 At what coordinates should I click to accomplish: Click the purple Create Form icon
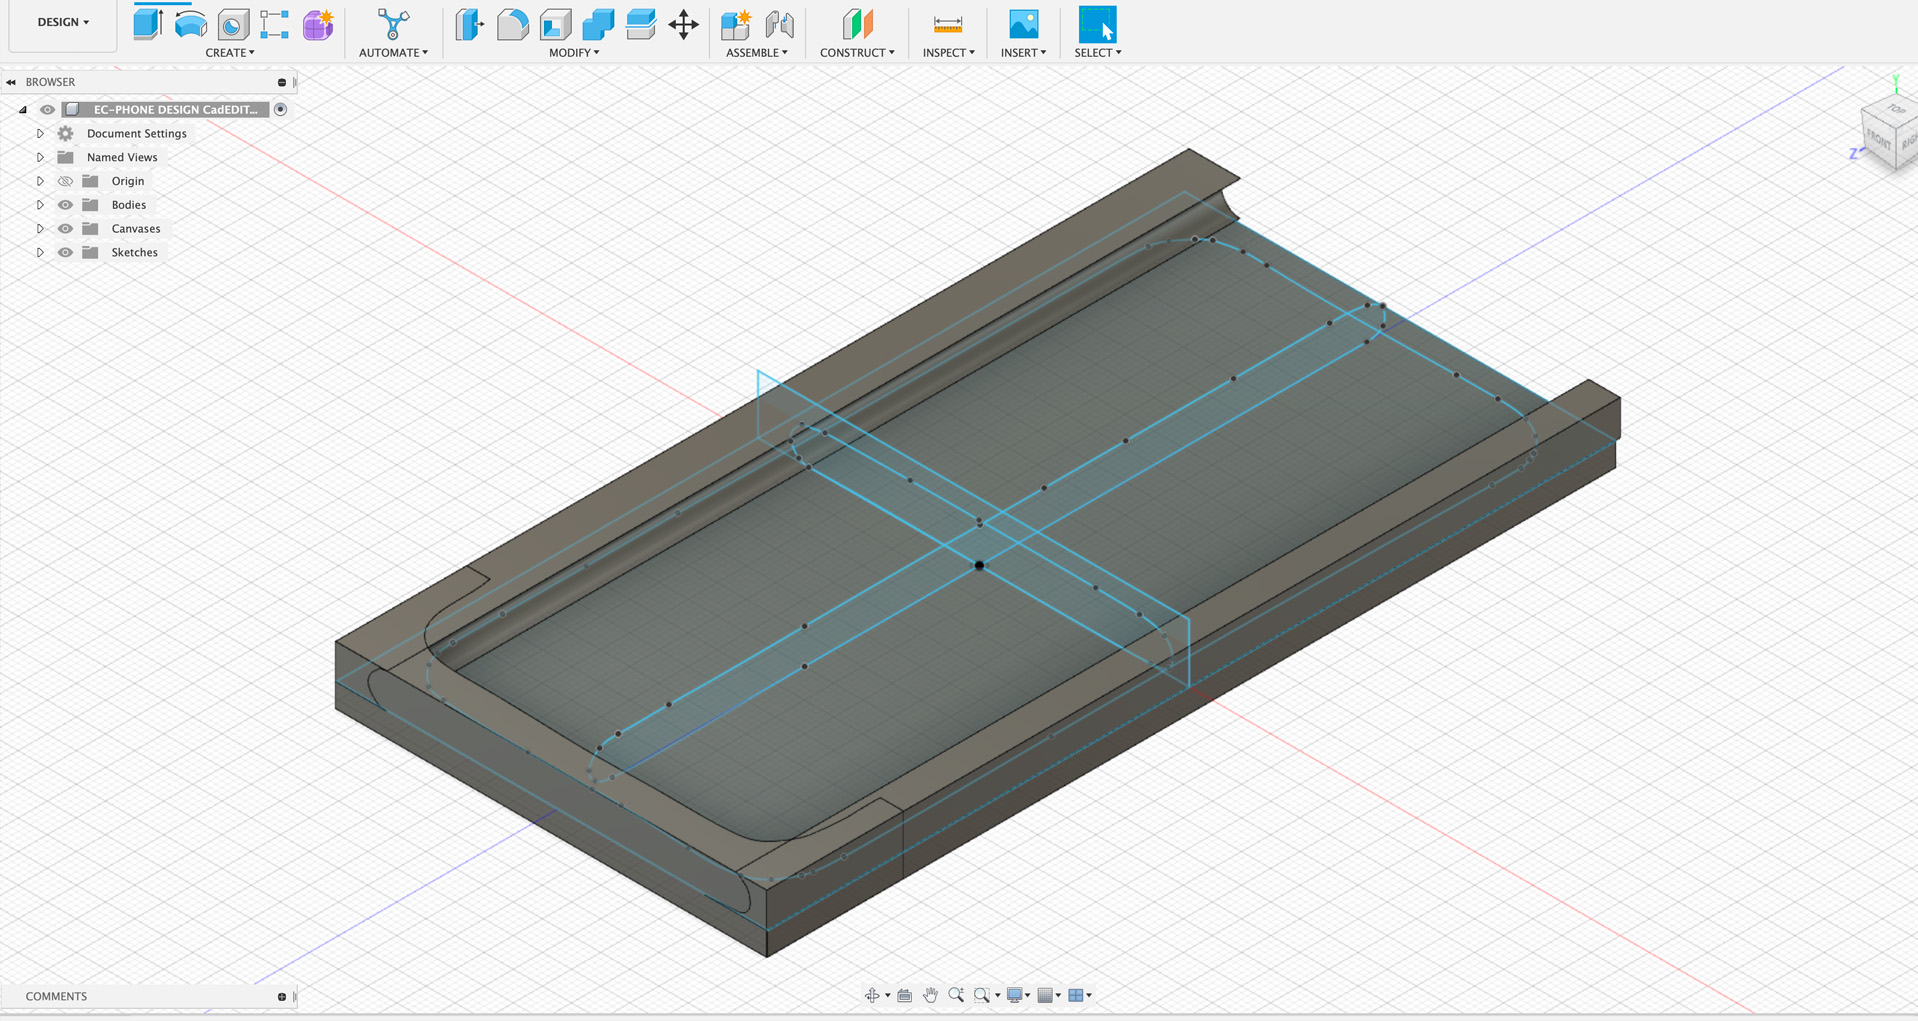click(318, 24)
